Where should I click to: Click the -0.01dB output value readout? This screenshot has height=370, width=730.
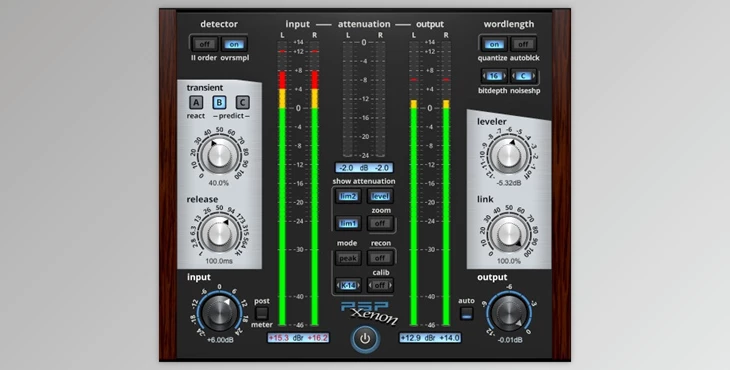(x=510, y=340)
